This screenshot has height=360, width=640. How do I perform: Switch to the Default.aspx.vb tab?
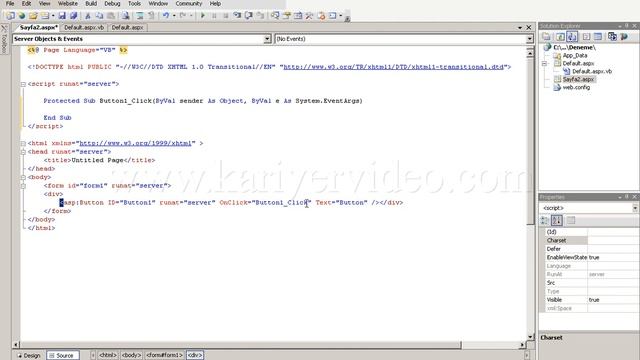click(x=84, y=27)
